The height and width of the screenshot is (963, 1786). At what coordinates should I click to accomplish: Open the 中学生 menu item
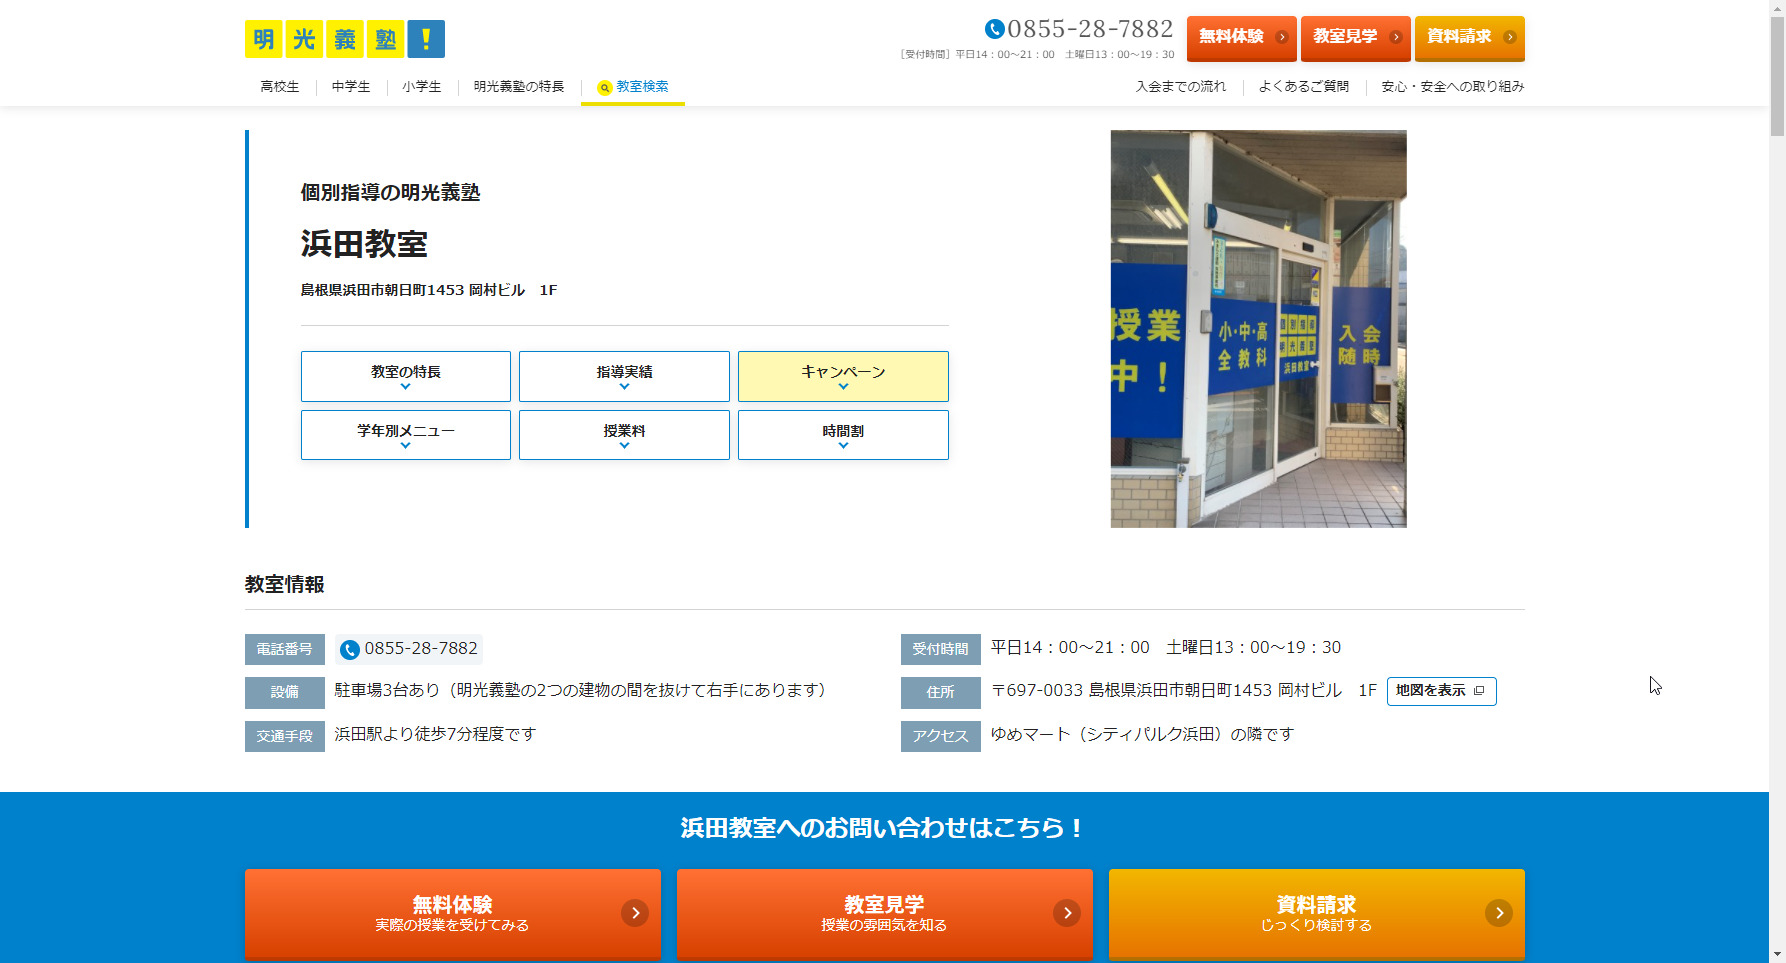(x=351, y=87)
